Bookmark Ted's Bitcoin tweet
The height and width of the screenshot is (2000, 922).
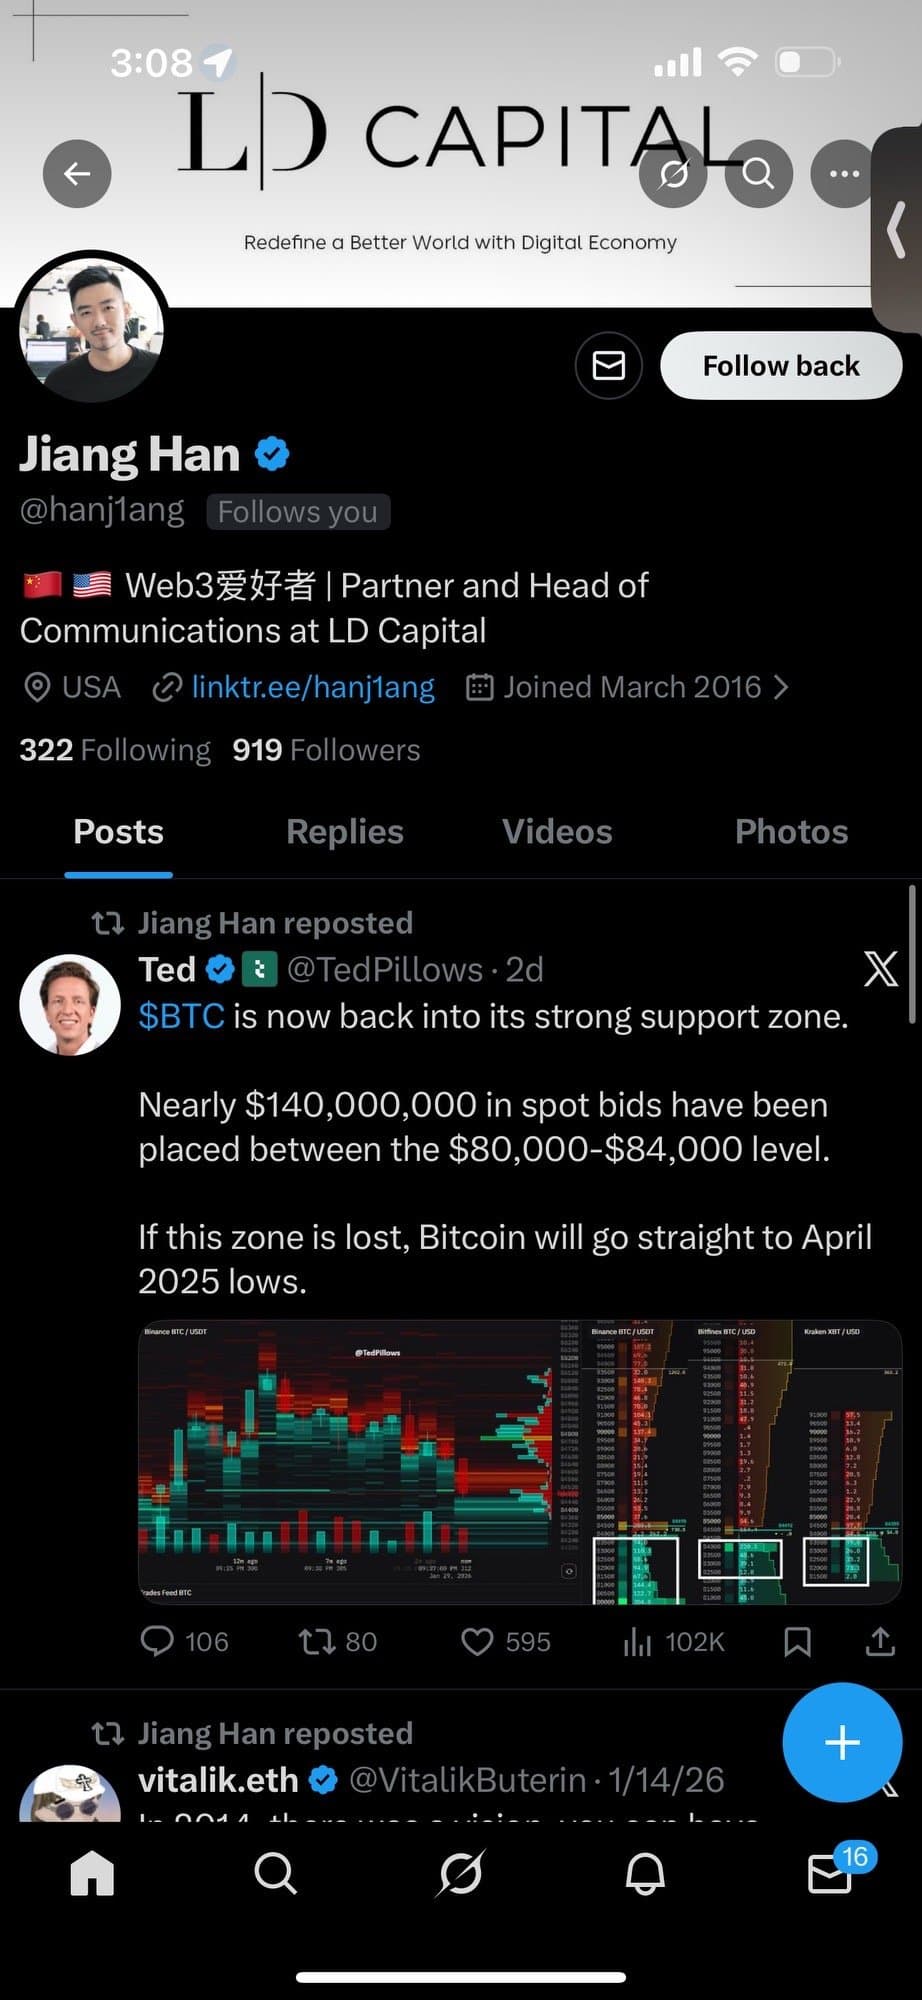[798, 1641]
